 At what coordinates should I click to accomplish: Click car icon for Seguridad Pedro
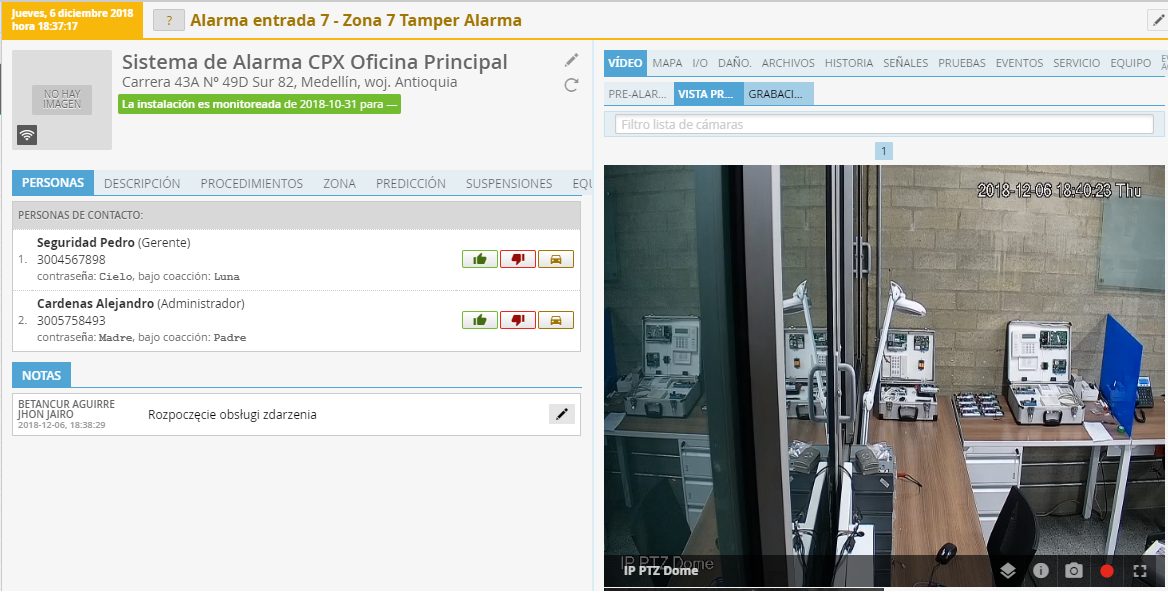(556, 259)
